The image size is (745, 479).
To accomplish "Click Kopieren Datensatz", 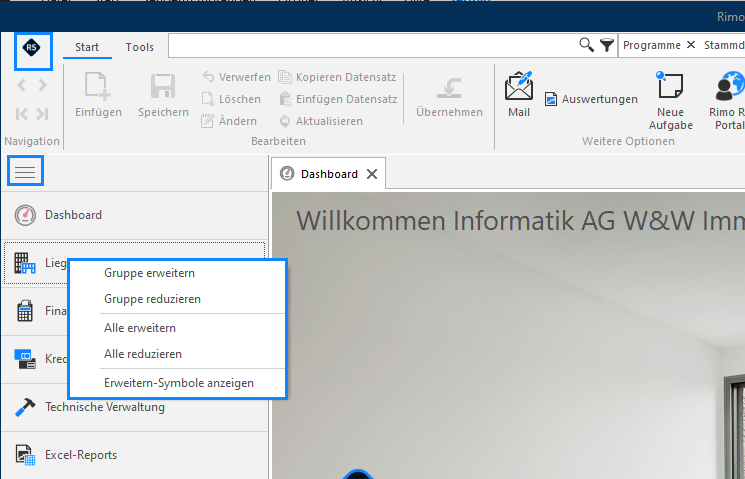I will 337,77.
